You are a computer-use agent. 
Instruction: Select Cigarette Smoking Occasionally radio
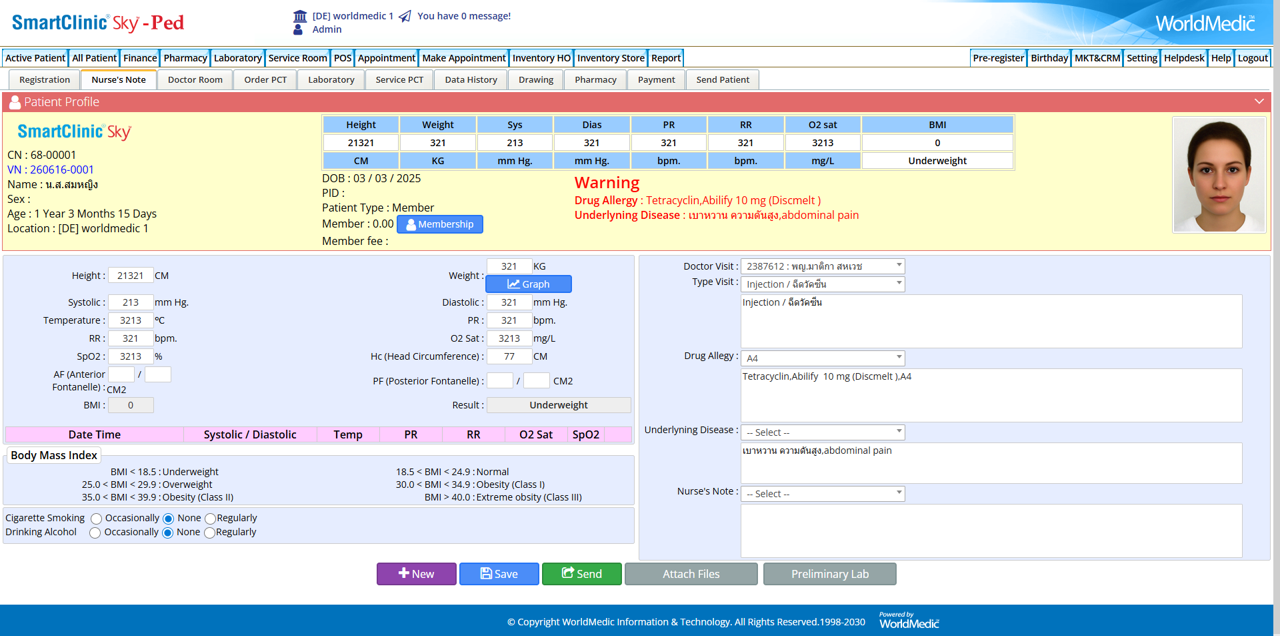(x=96, y=518)
